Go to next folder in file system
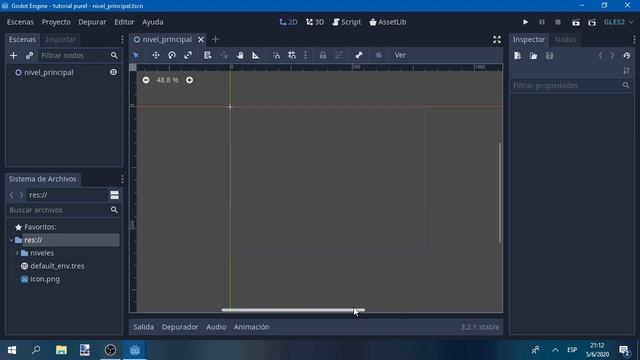Screen dimensions: 640x360 pyautogui.click(x=21, y=195)
